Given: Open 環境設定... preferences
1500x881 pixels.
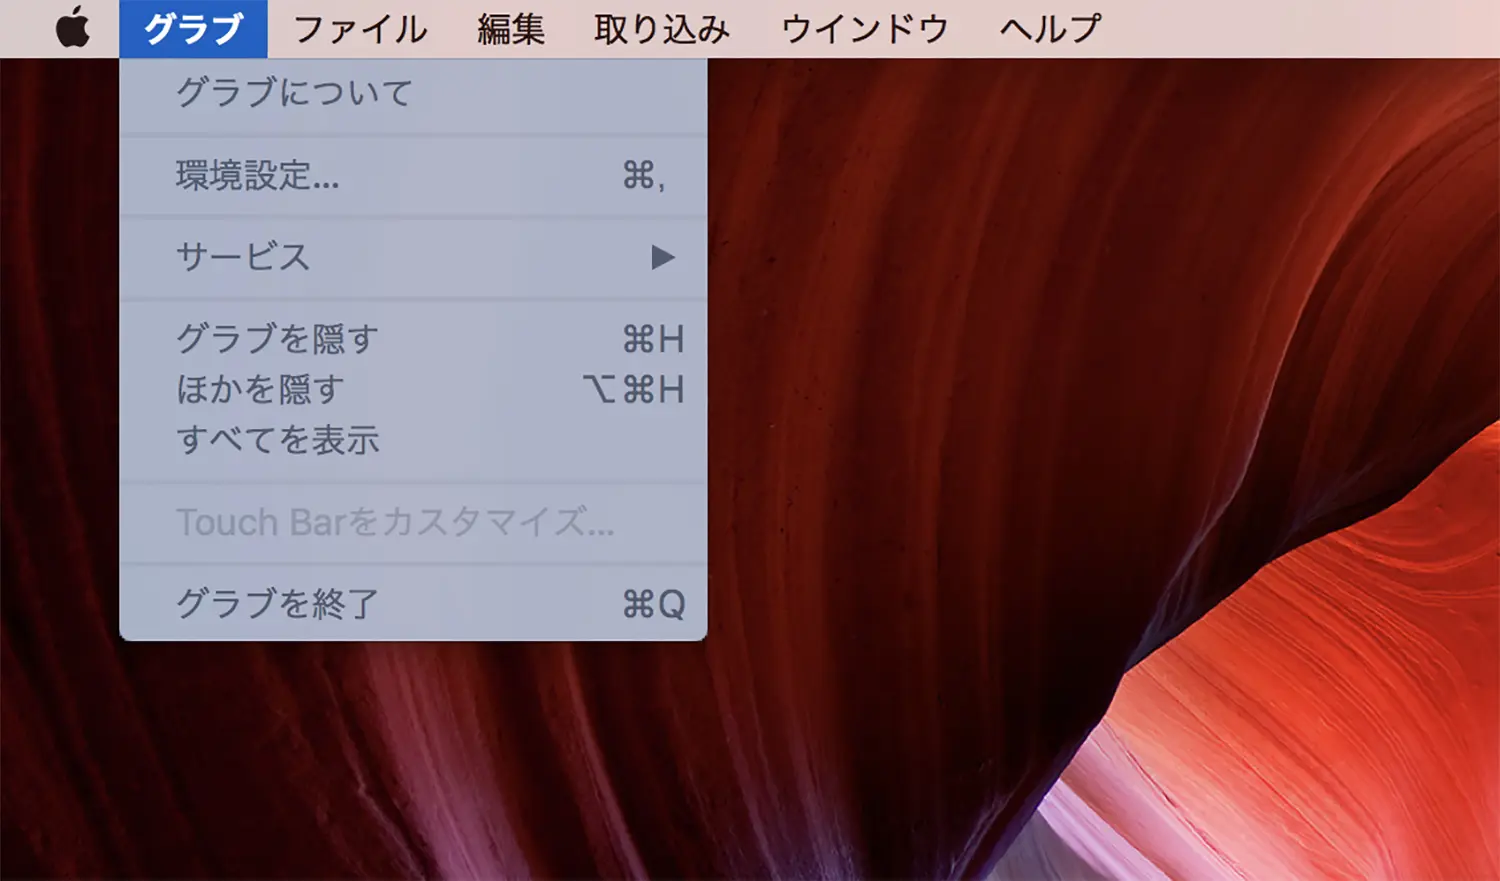Looking at the screenshot, I should [258, 176].
